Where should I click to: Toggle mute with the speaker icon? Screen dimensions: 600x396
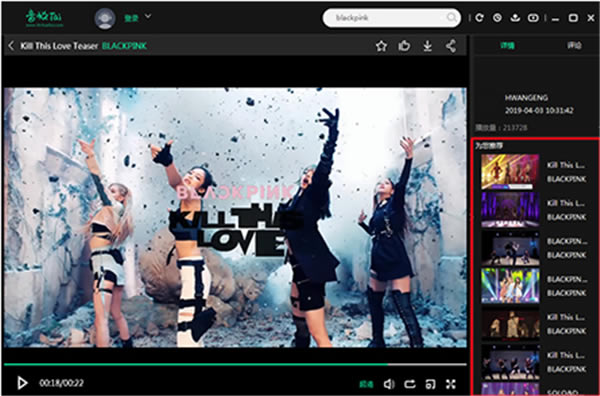coord(389,384)
